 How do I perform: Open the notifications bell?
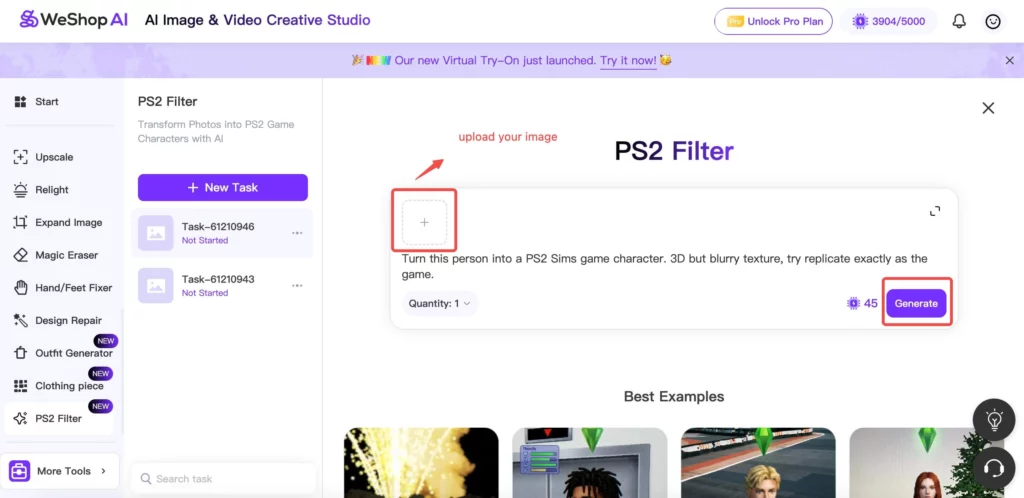959,22
